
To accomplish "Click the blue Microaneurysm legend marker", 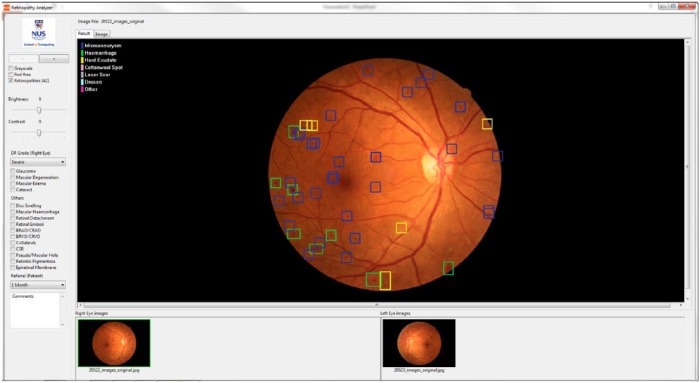I will 82,46.
